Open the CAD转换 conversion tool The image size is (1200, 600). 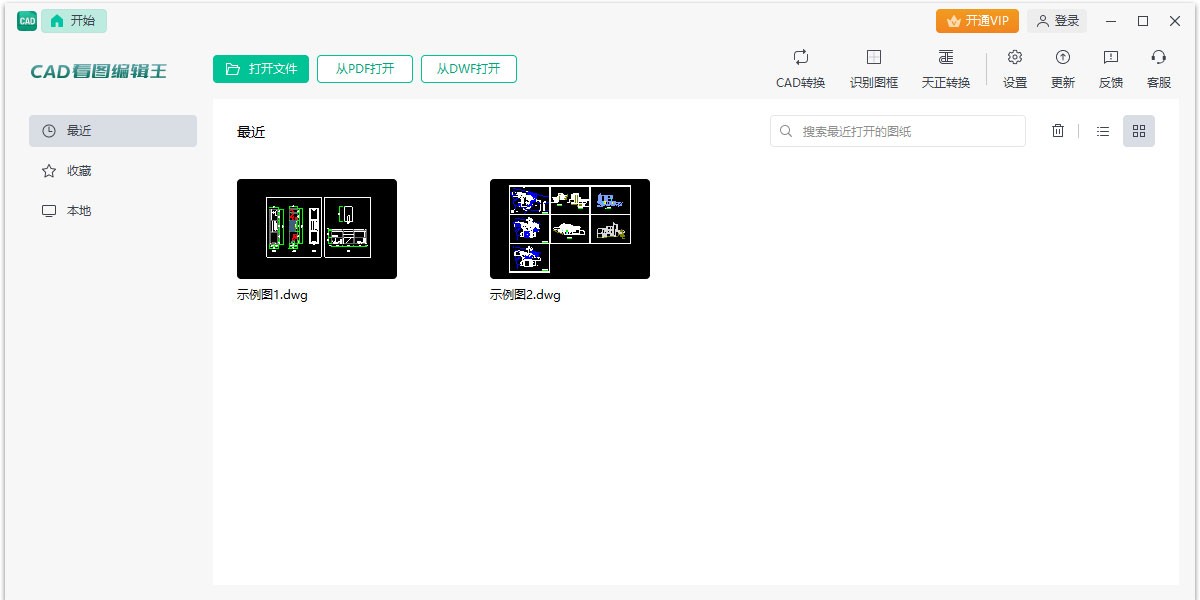coord(801,69)
